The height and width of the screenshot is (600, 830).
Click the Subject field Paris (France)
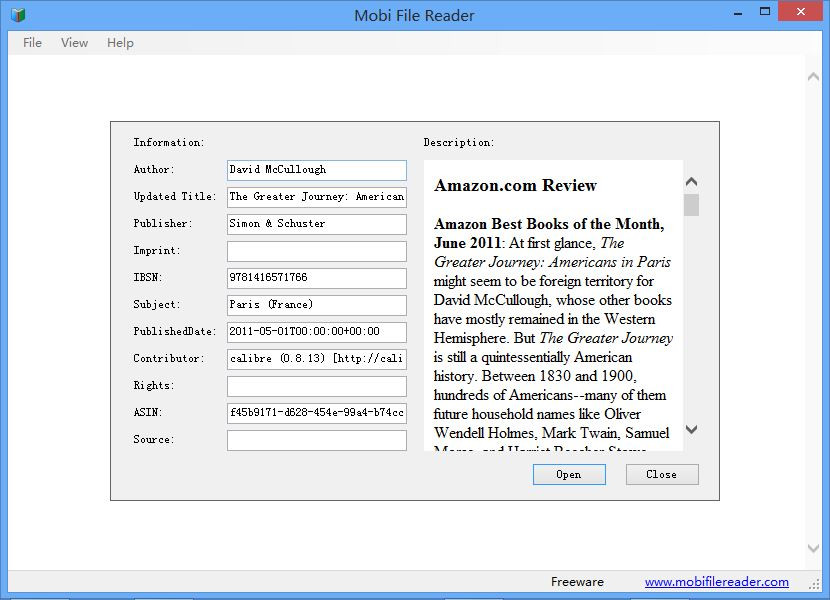click(x=317, y=305)
